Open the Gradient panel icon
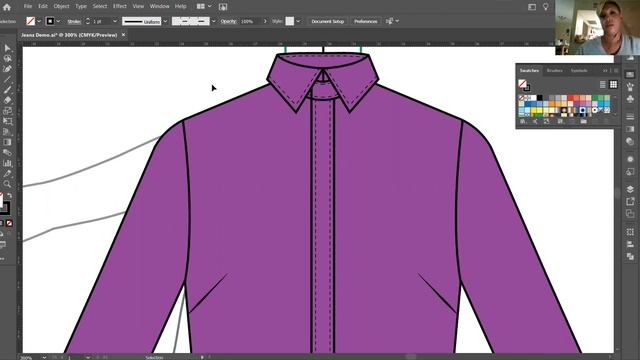Screen dimensions: 640x360 (630, 129)
